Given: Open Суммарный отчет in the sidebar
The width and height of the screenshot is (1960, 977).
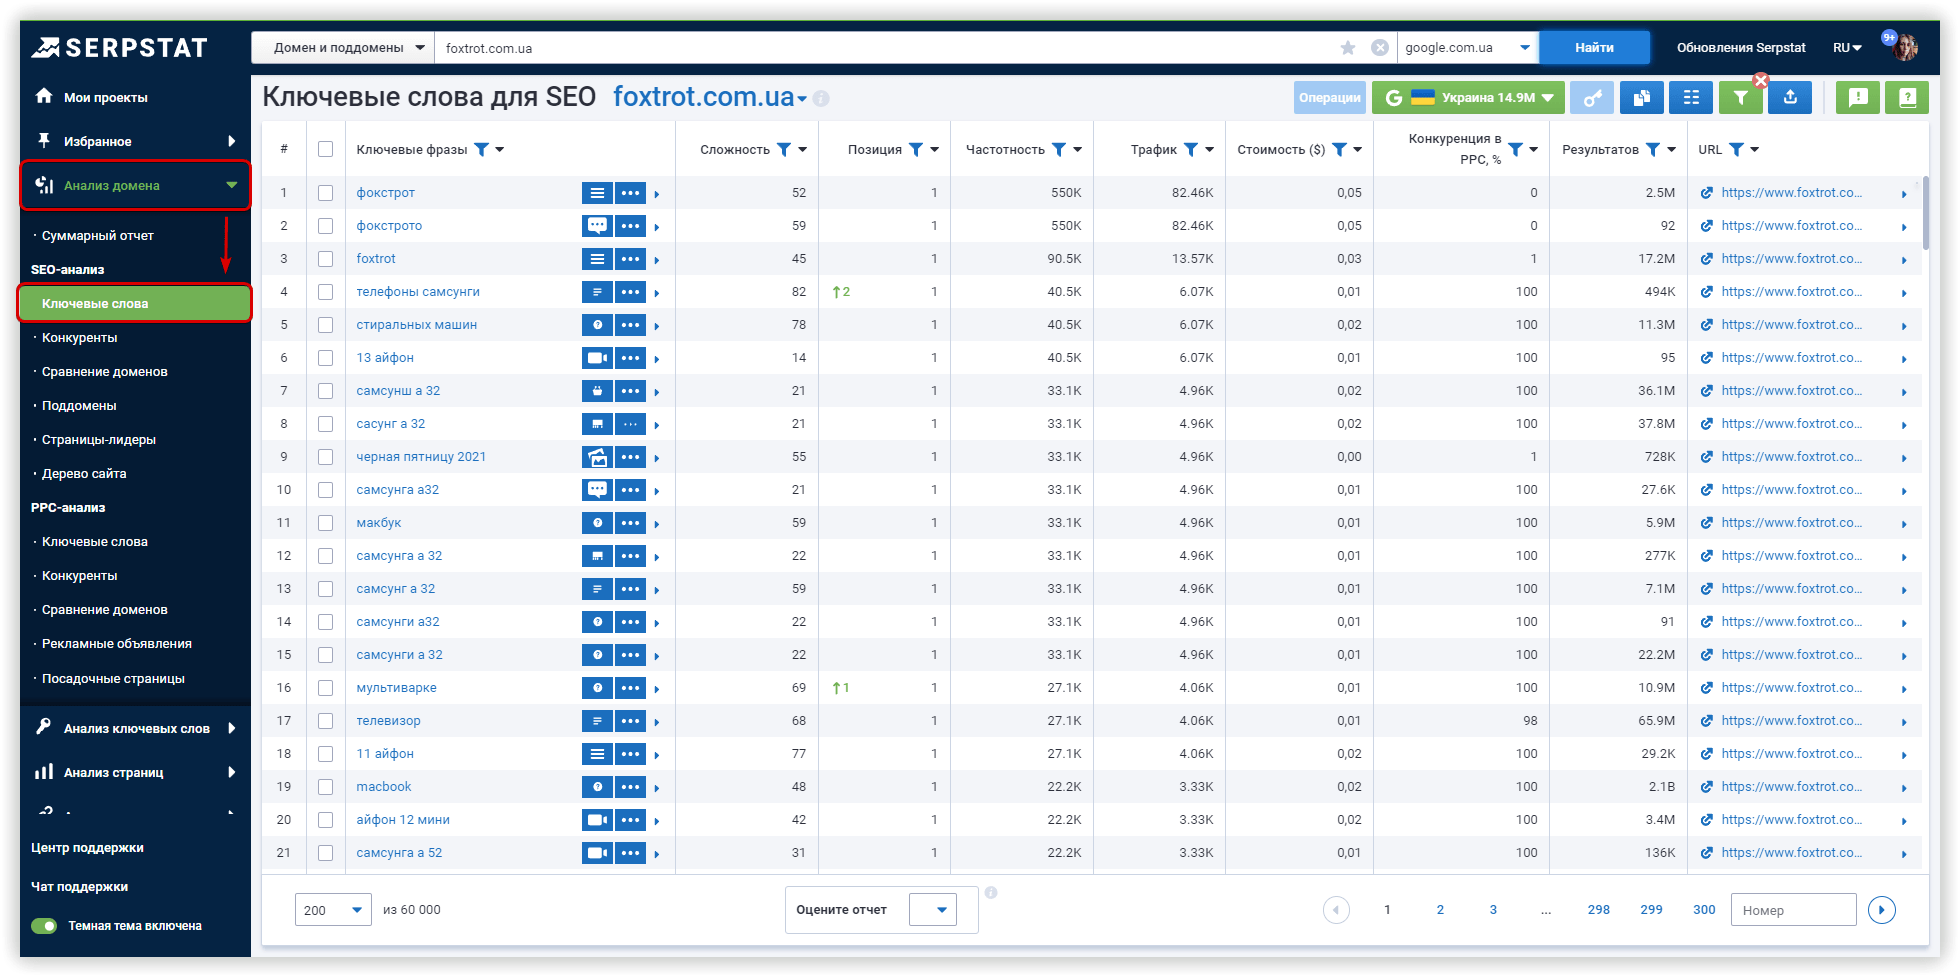Looking at the screenshot, I should pos(98,236).
